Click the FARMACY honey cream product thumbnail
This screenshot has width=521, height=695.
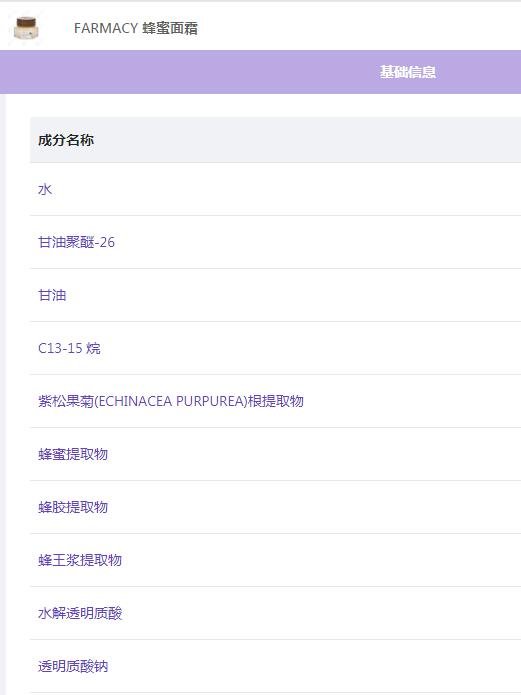point(26,28)
